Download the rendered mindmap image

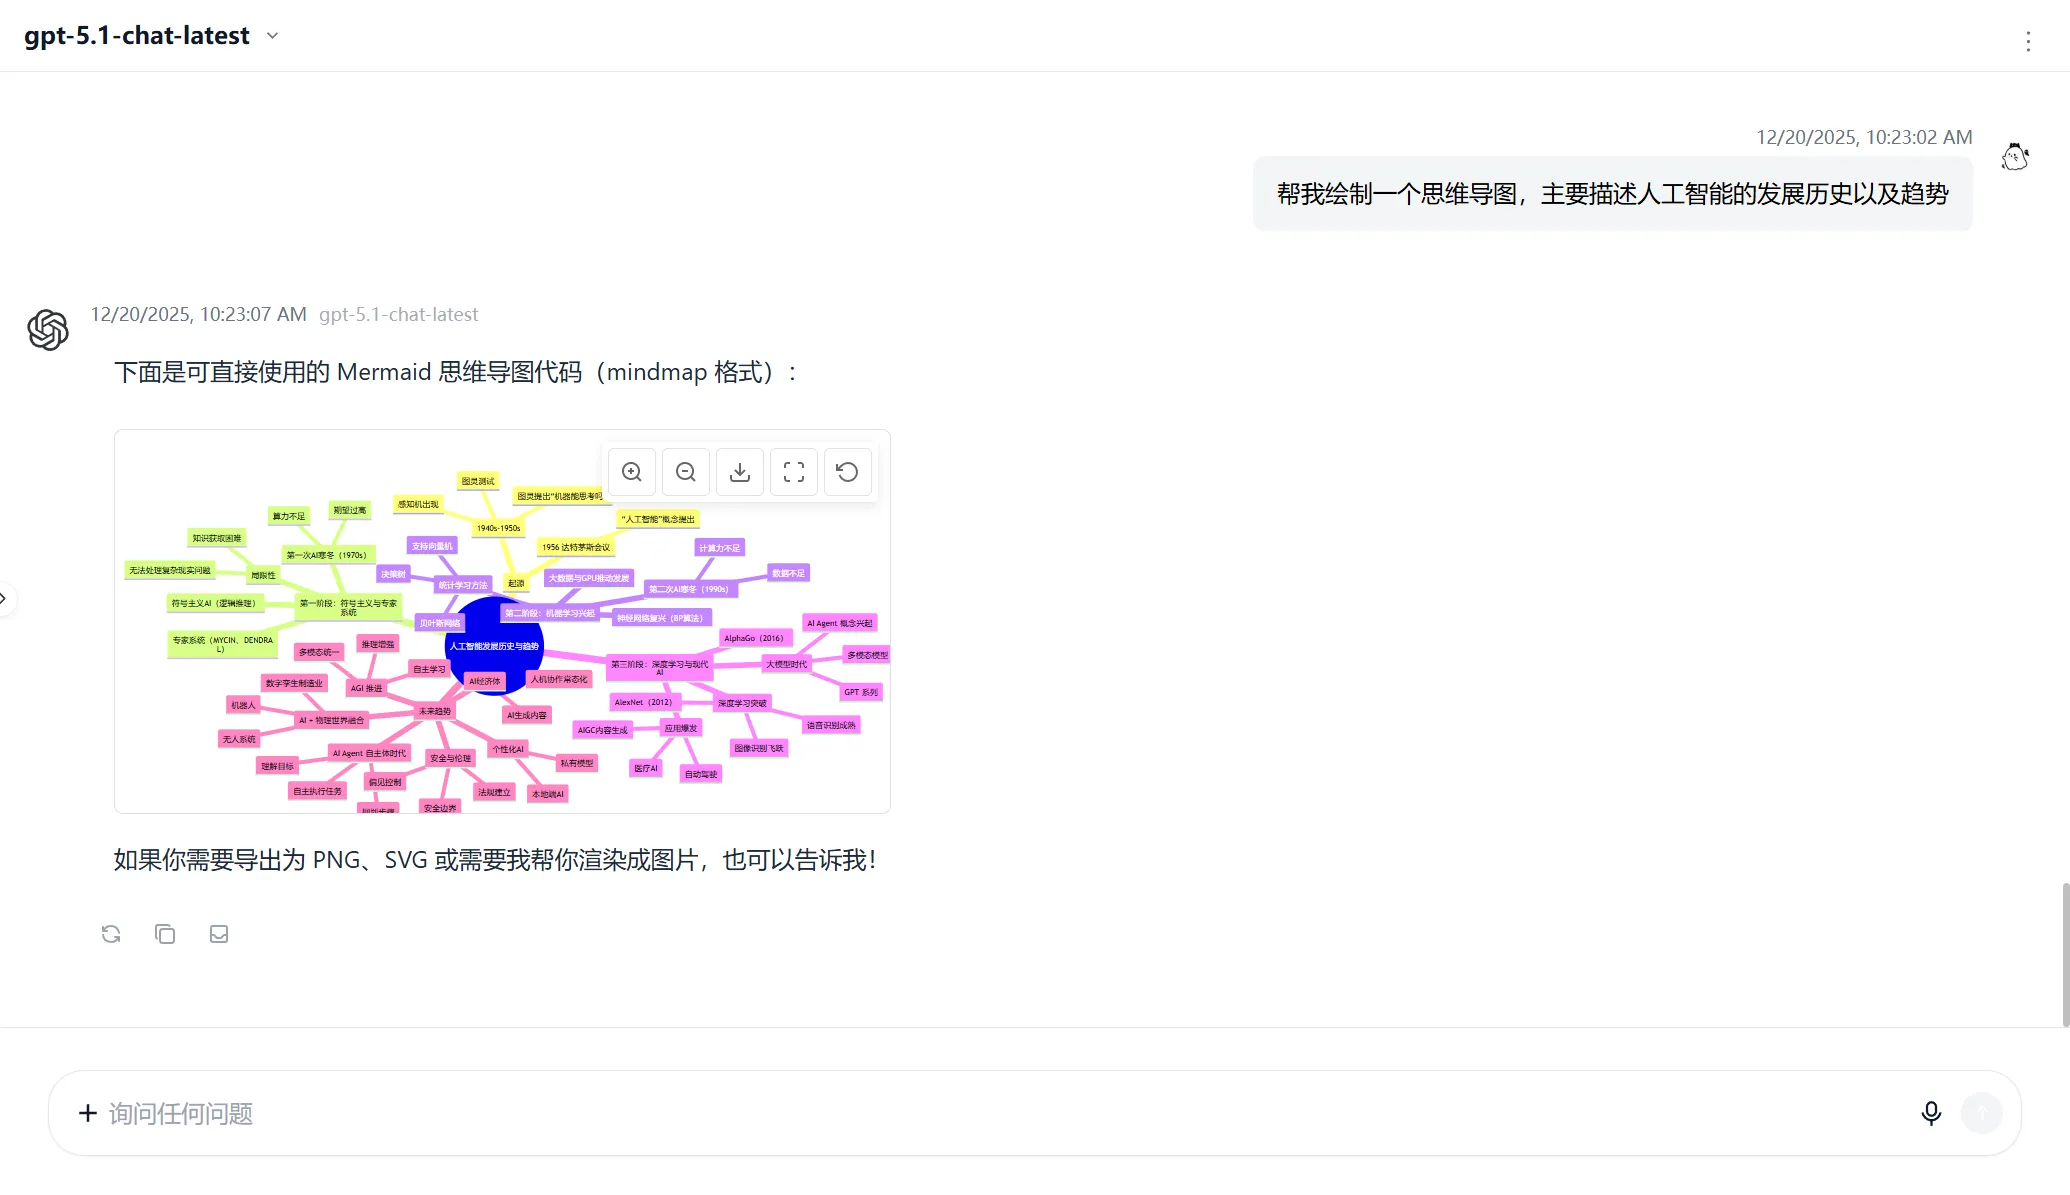click(x=739, y=471)
